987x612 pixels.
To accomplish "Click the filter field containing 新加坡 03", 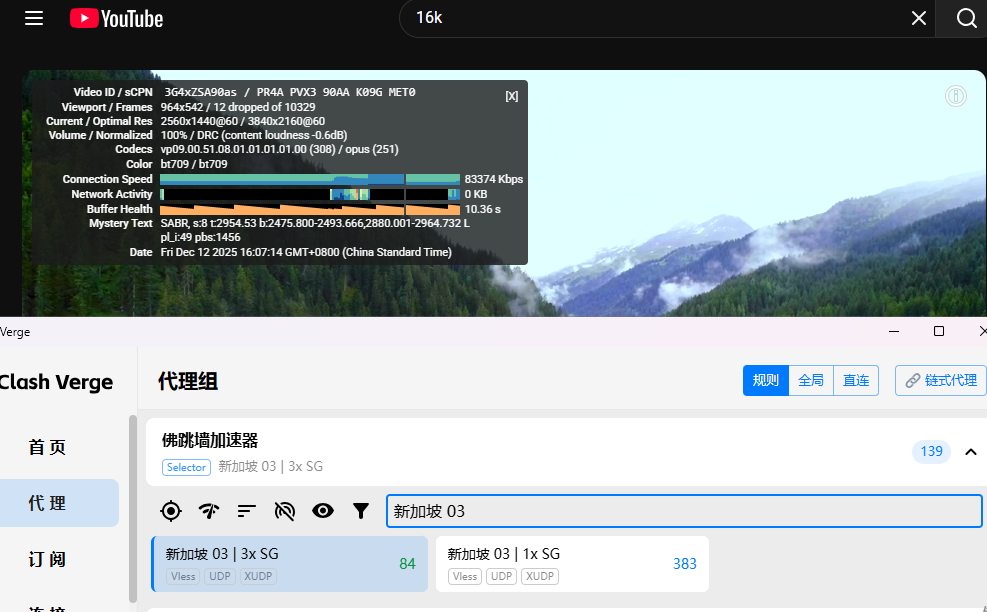I will click(684, 511).
